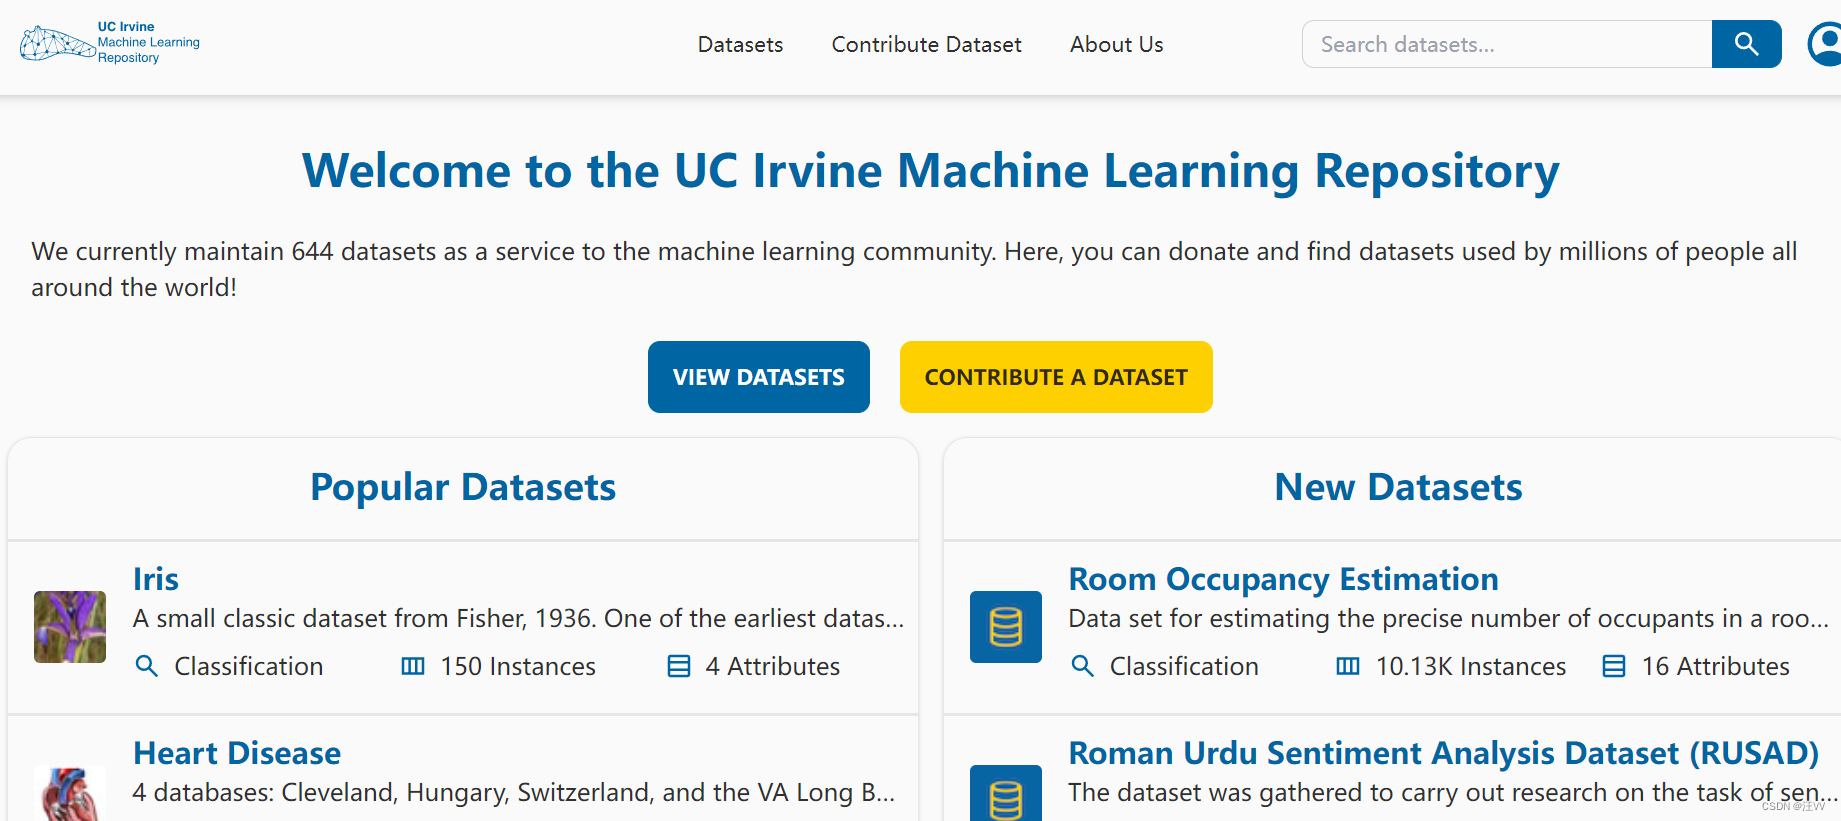Image resolution: width=1841 pixels, height=821 pixels.
Task: Click the table icon beside 16 Attributes
Action: coord(1614,666)
